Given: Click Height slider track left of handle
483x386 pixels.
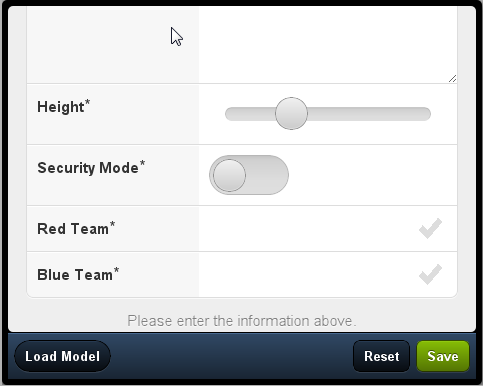Looking at the screenshot, I should point(250,114).
